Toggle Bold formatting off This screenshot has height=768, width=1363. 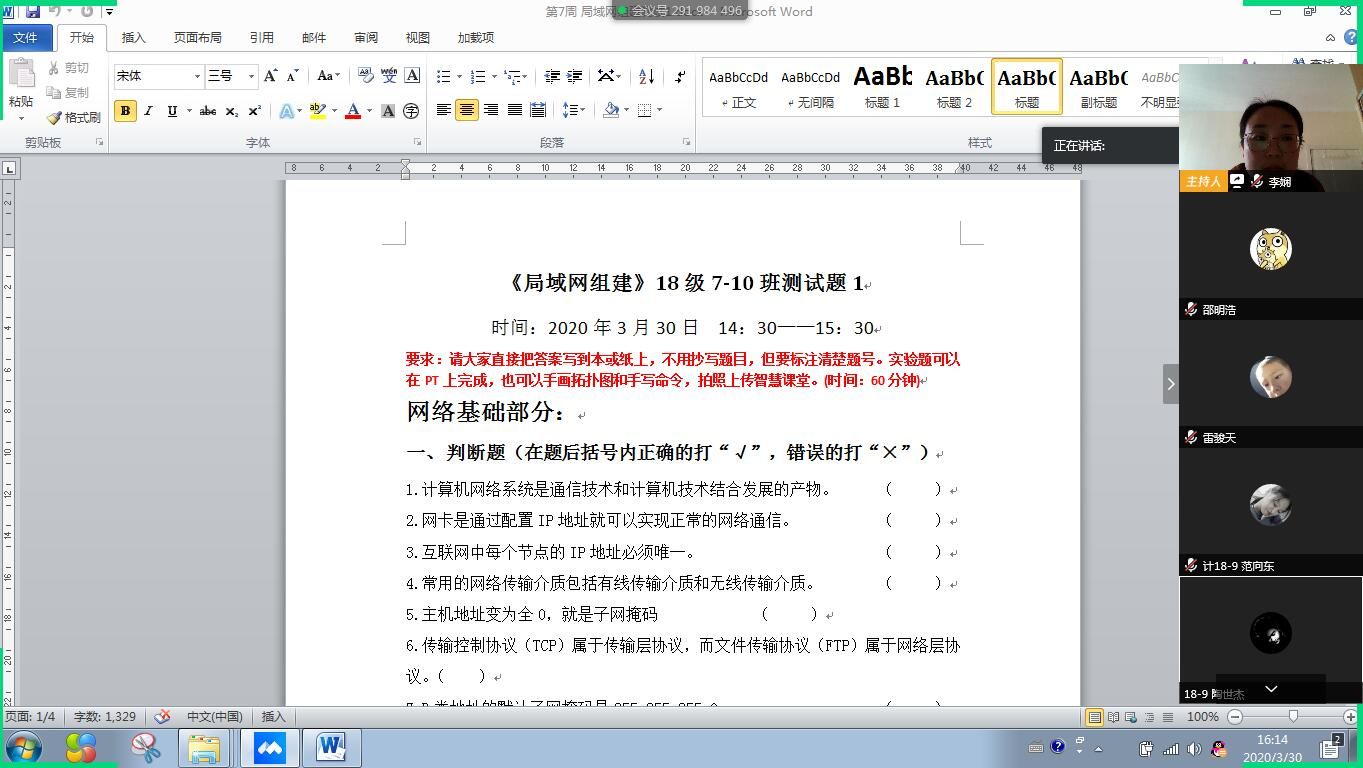tap(125, 111)
